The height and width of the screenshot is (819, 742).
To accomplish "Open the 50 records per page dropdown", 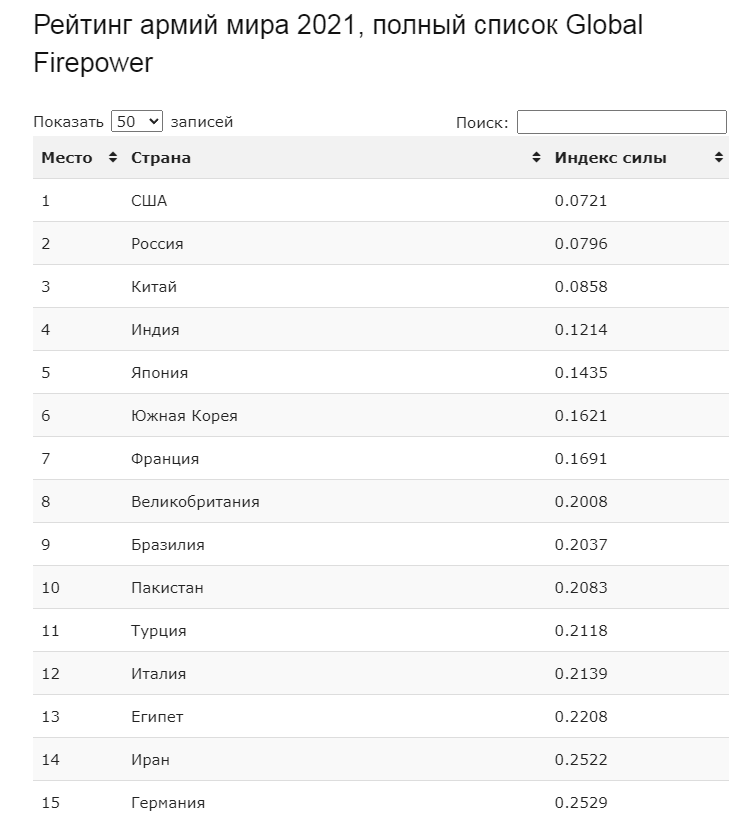I will coord(137,121).
